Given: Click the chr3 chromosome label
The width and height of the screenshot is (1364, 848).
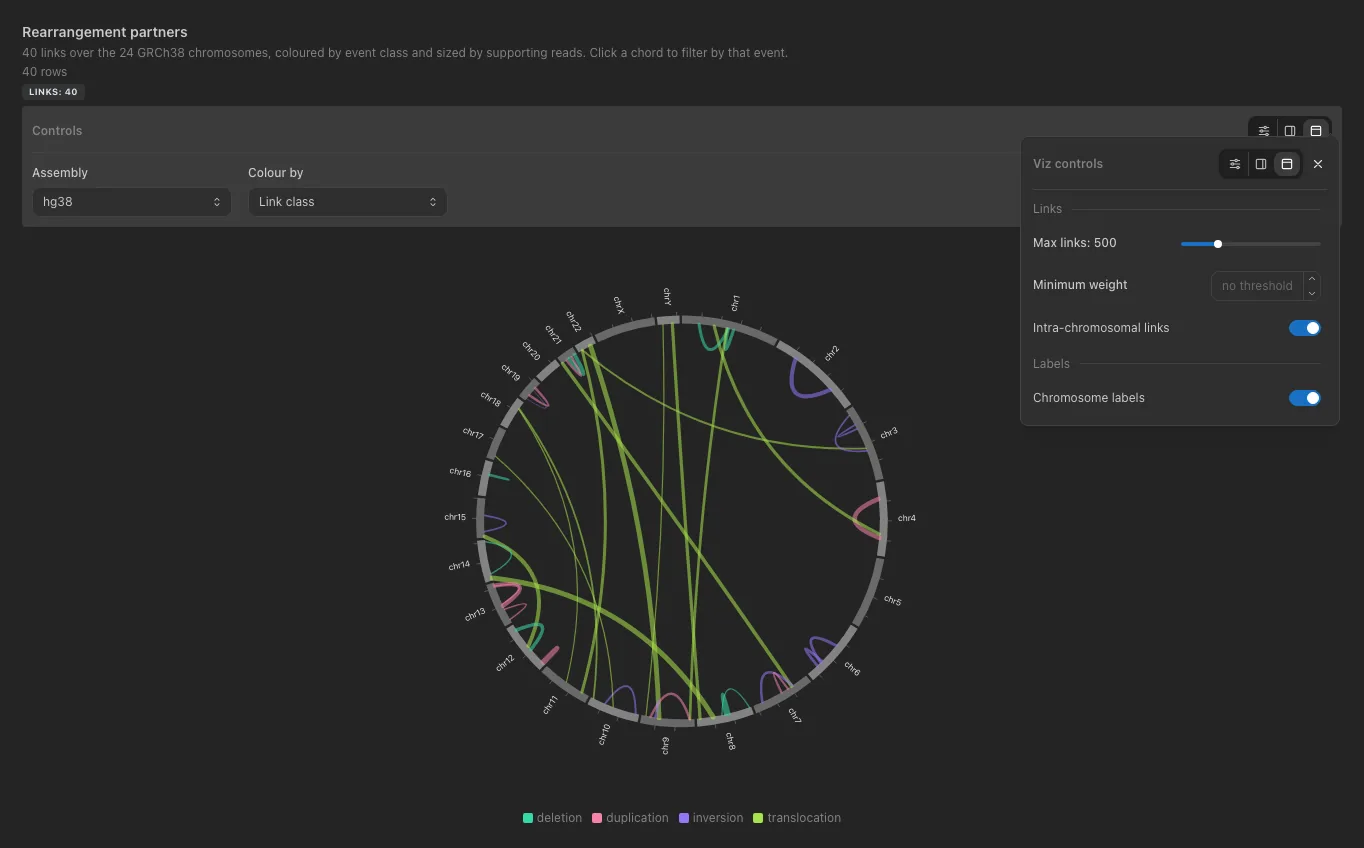Looking at the screenshot, I should [x=888, y=433].
